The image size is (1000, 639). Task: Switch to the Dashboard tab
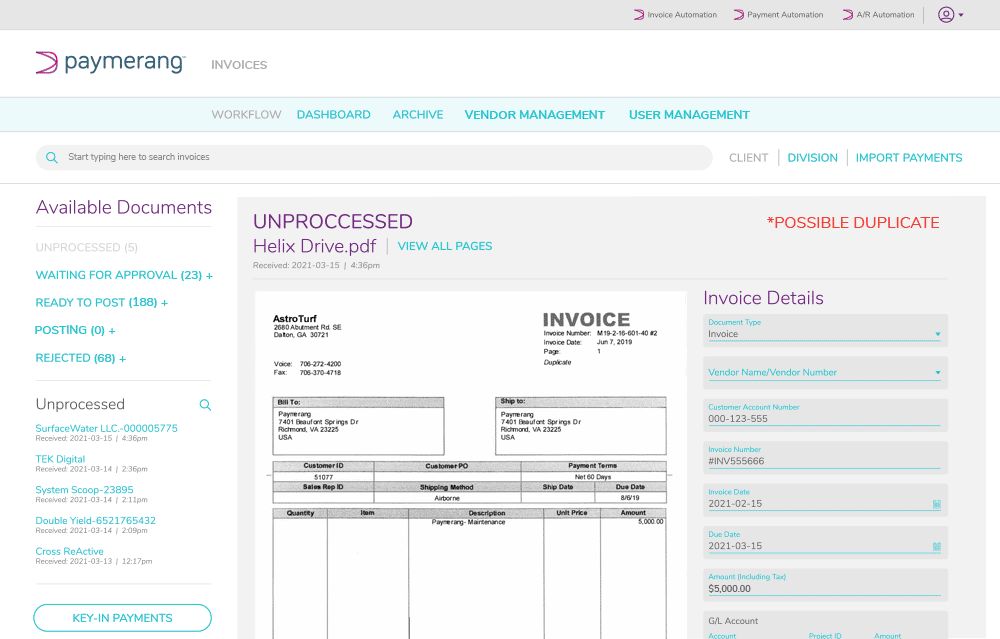[x=333, y=115]
